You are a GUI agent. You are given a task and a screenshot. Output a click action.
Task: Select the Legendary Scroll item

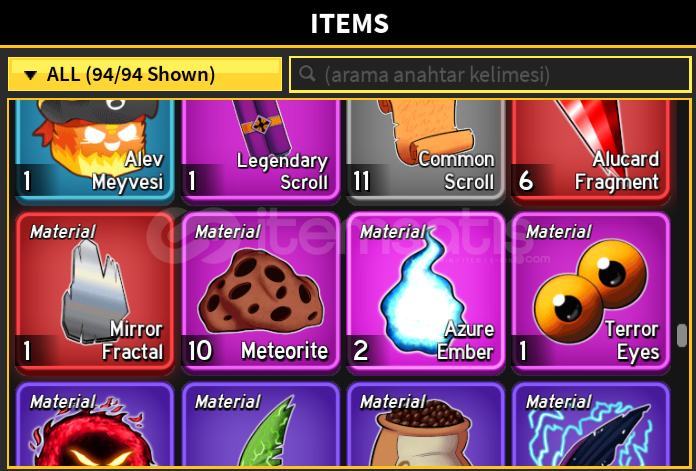[x=261, y=151]
